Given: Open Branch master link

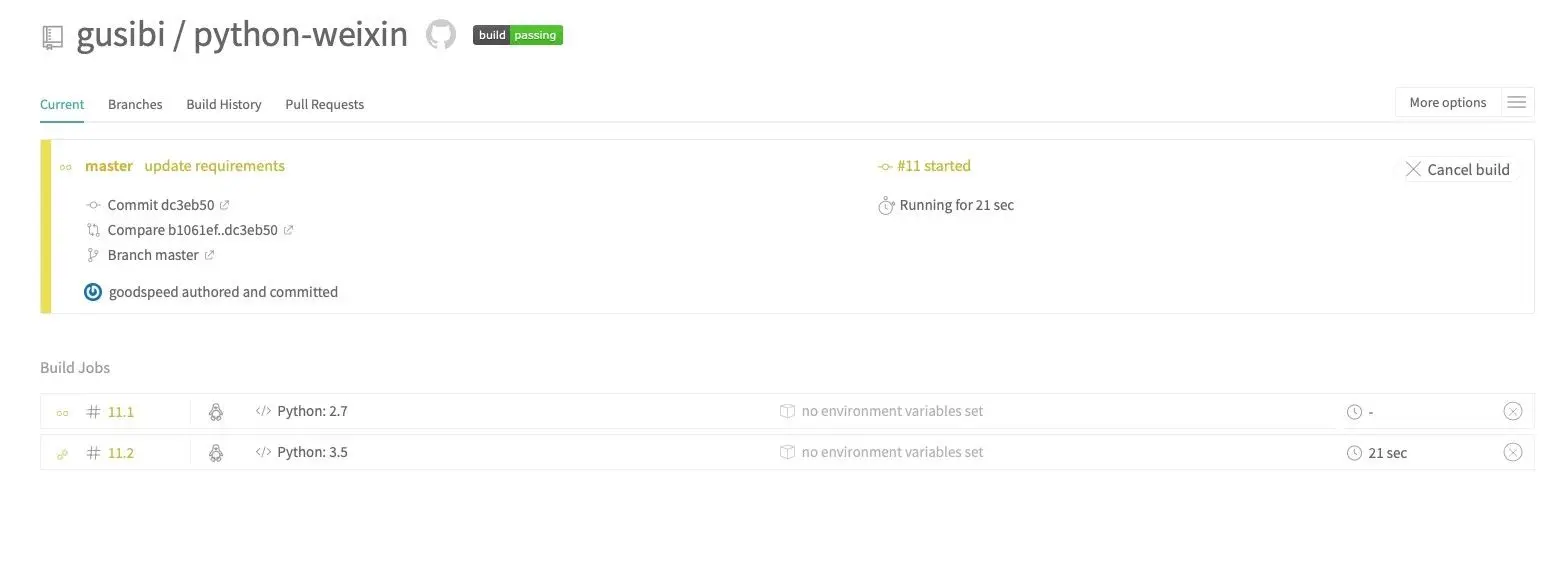Looking at the screenshot, I should tap(153, 255).
